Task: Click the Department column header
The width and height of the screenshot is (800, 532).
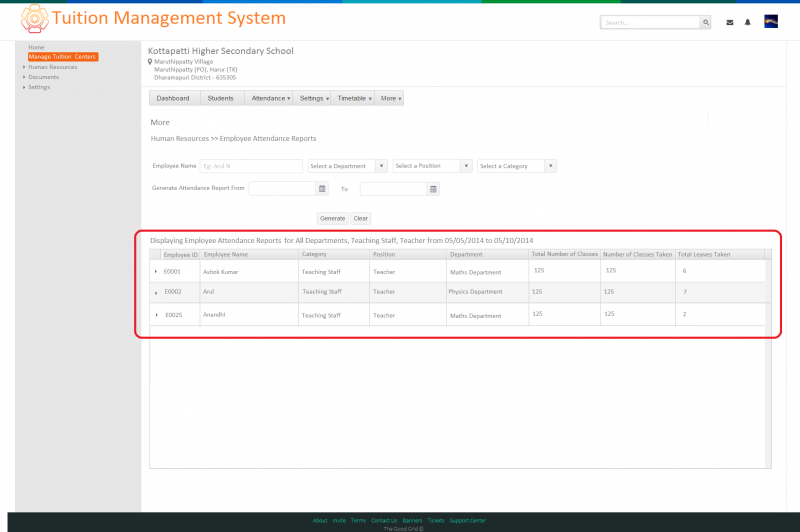Action: pos(488,255)
